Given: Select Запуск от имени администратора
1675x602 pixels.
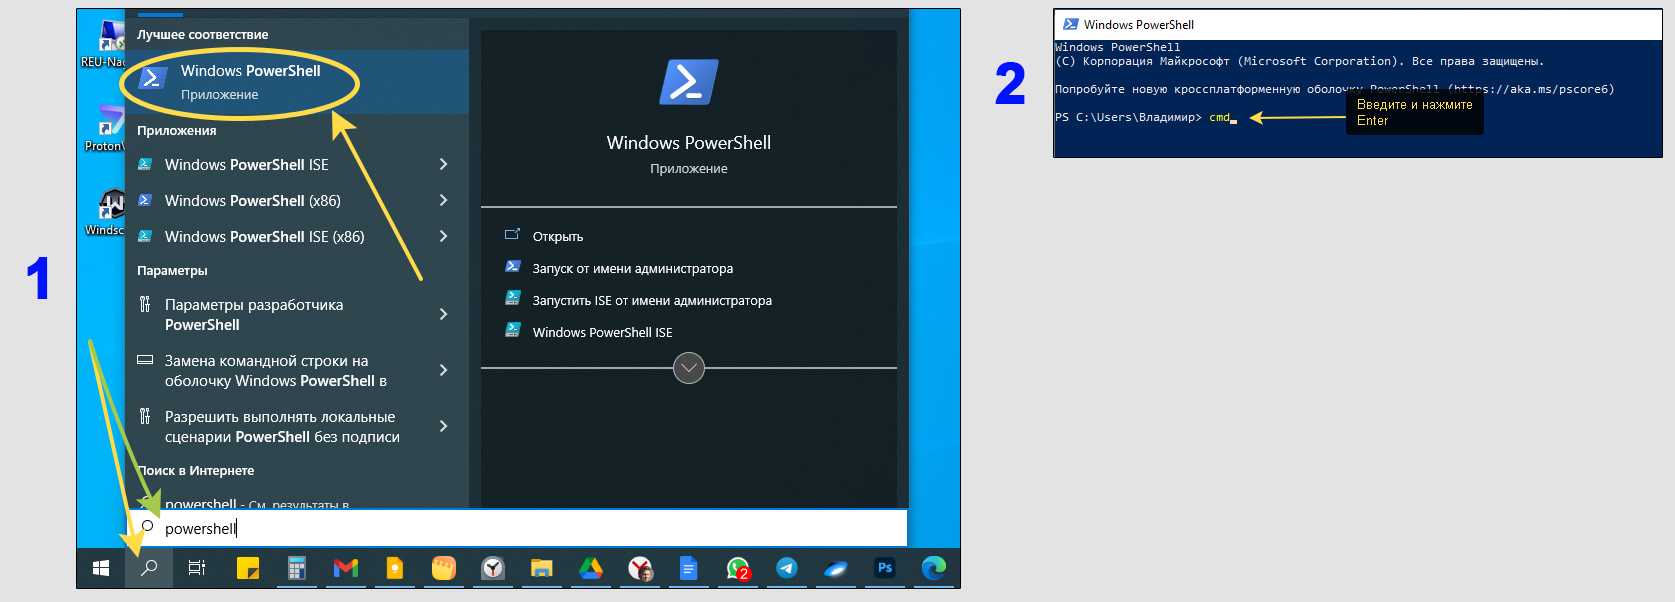Looking at the screenshot, I should tap(632, 268).
